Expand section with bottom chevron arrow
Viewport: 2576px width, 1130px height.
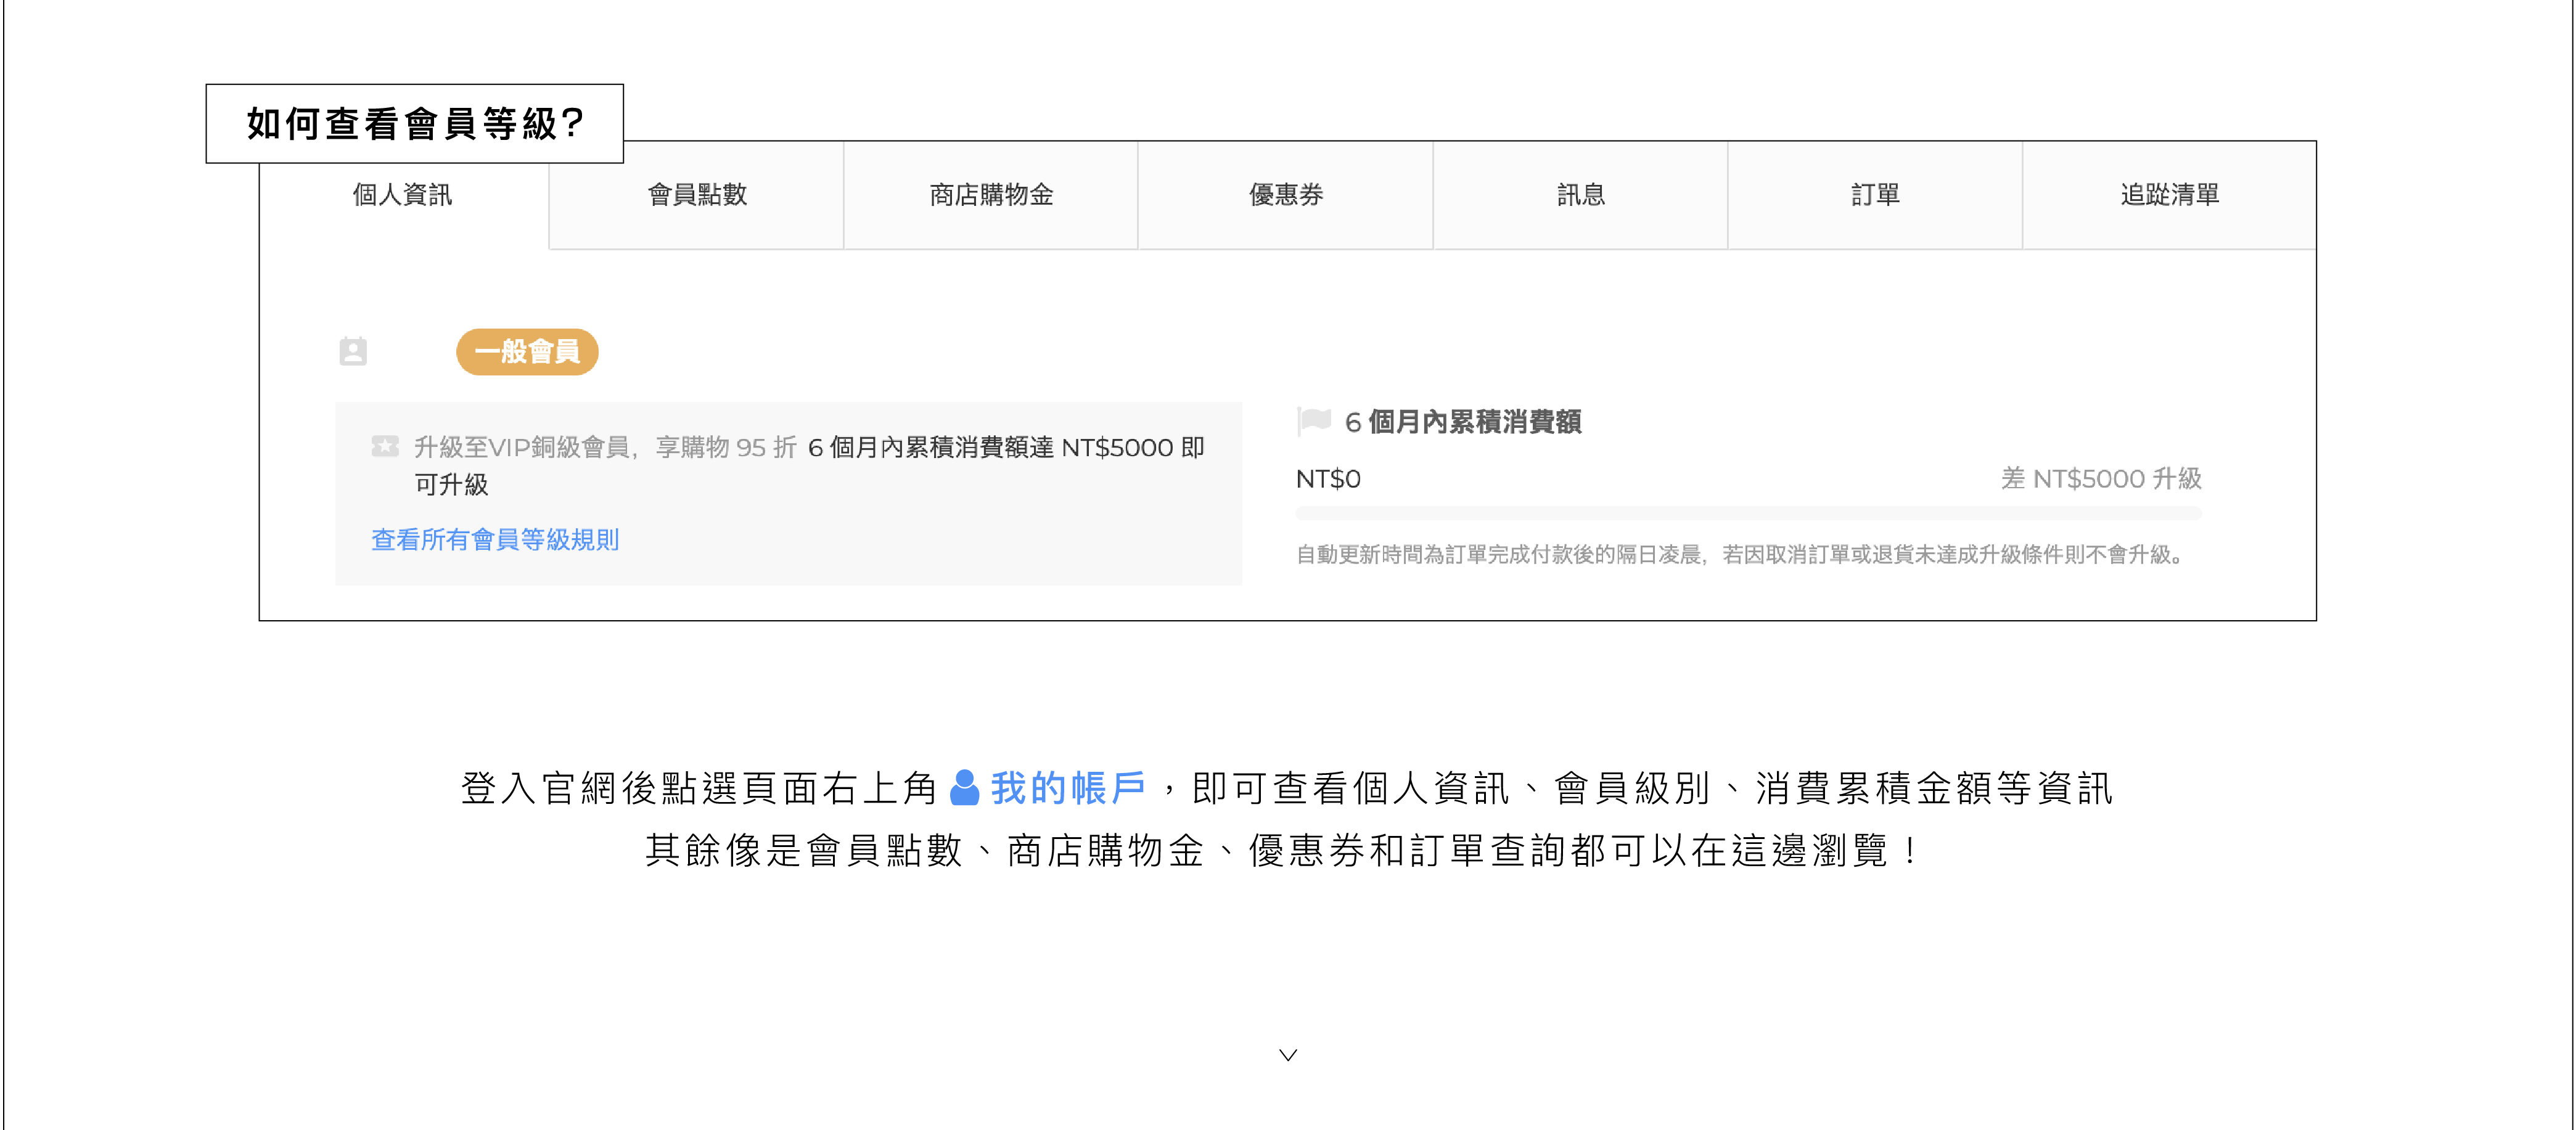pos(1288,1055)
